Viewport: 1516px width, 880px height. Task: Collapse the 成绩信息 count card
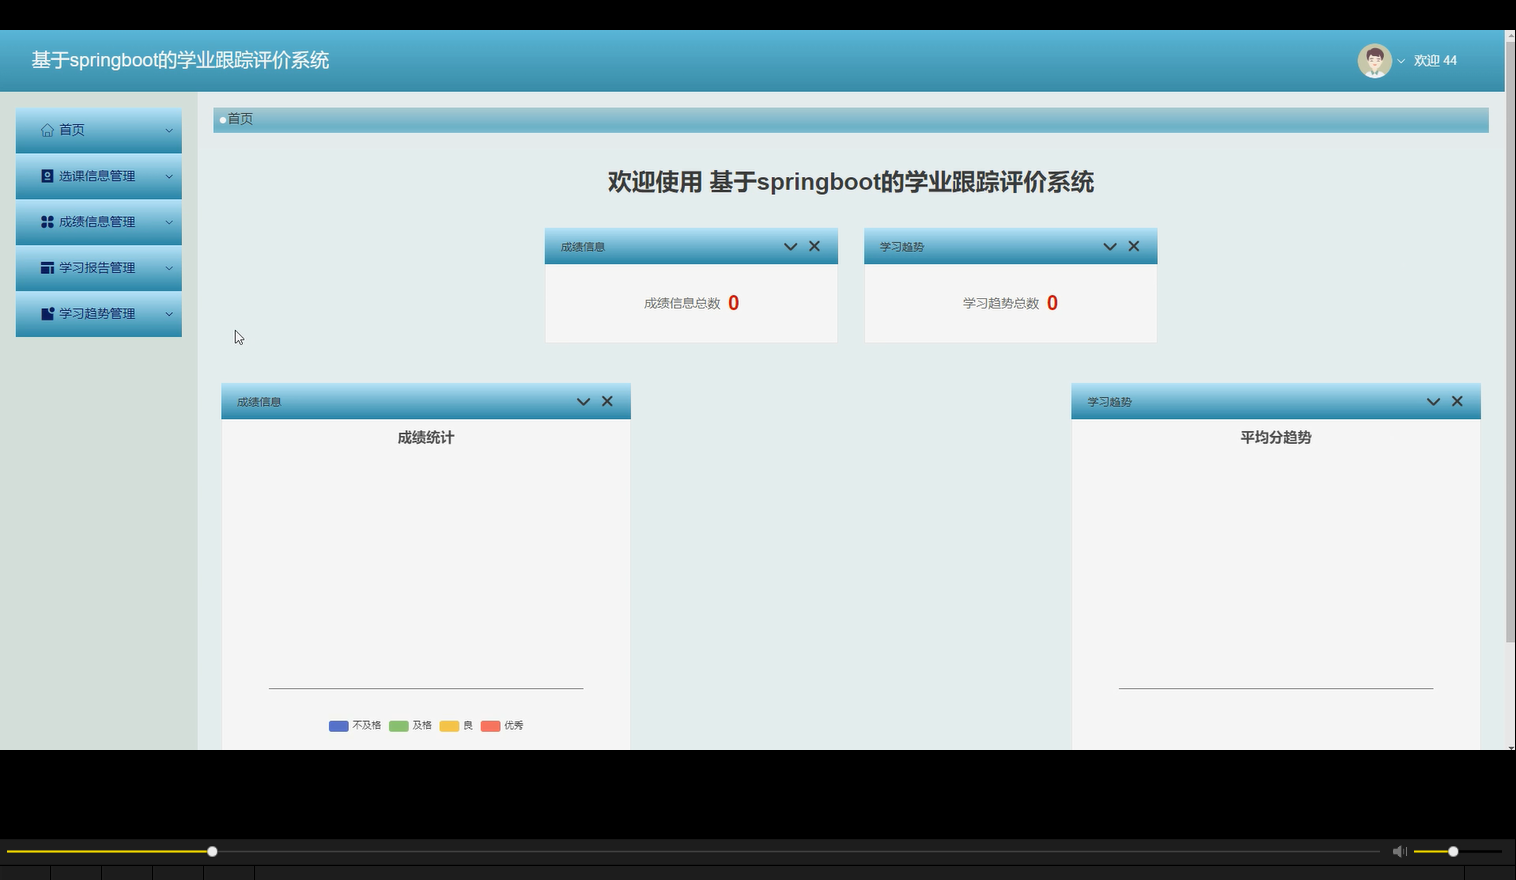790,247
